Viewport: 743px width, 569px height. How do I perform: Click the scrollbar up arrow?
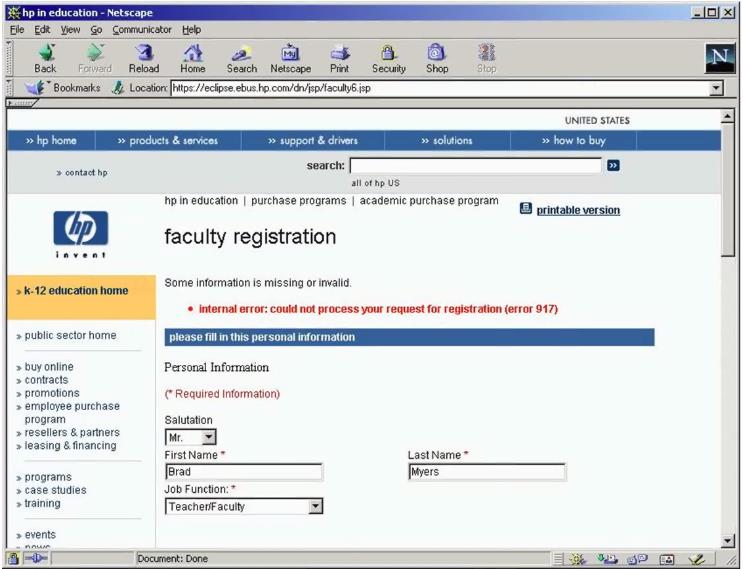coord(727,116)
